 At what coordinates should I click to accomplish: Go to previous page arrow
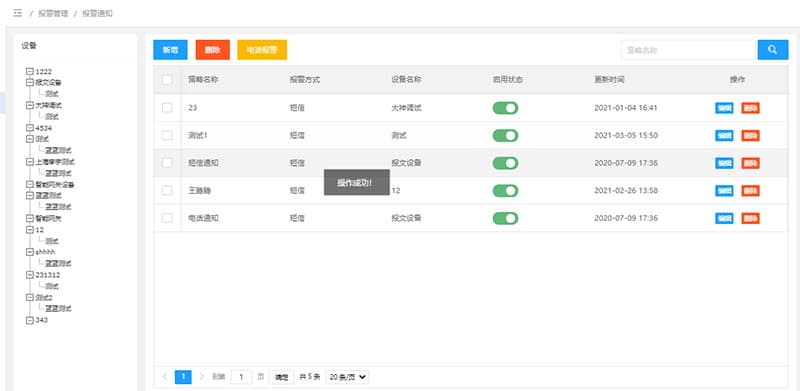[x=165, y=377]
